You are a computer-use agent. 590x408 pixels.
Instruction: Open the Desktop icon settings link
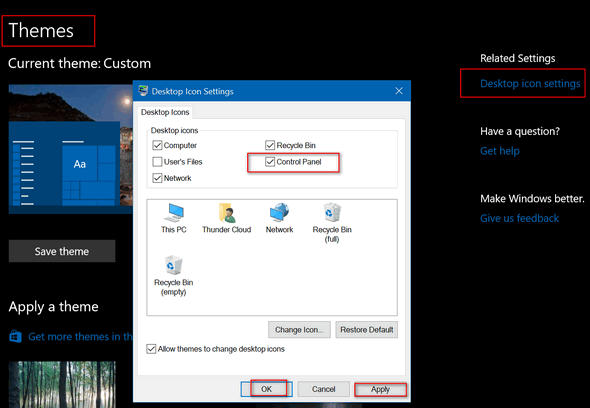click(x=530, y=84)
